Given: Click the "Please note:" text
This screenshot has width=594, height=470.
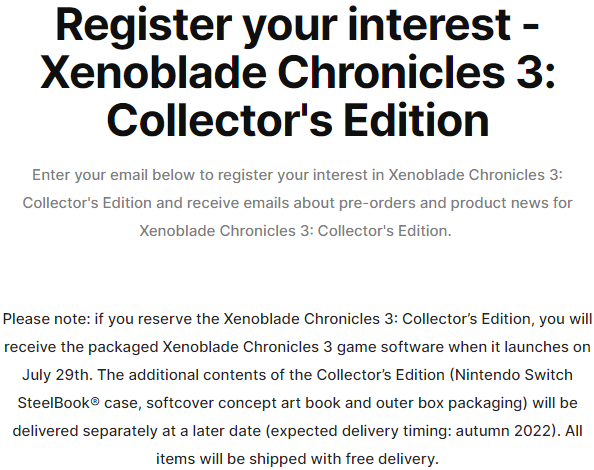Looking at the screenshot, I should [47, 319].
